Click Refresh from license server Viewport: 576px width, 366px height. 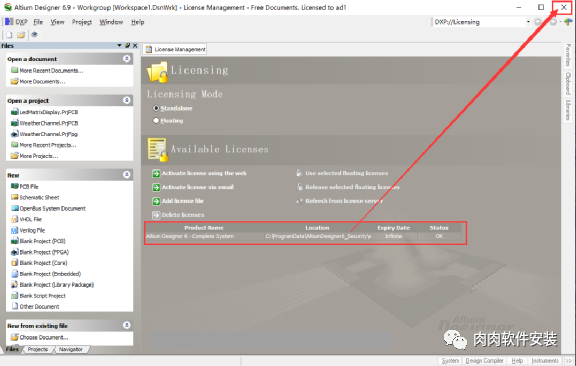point(339,201)
